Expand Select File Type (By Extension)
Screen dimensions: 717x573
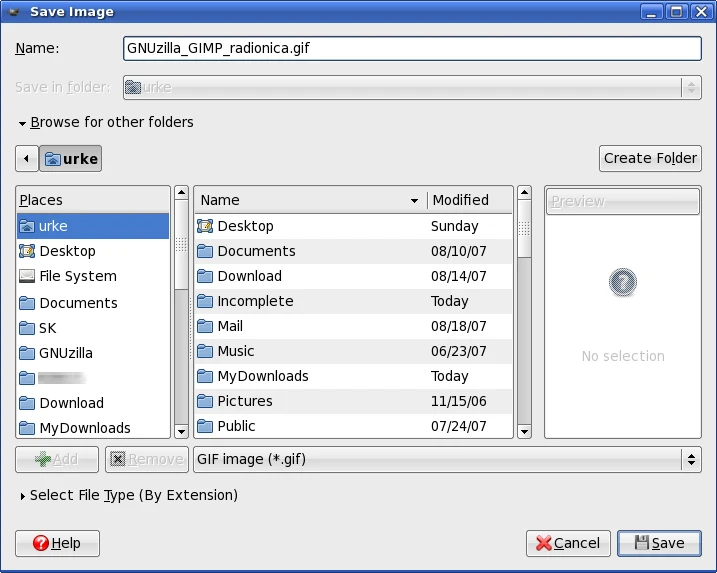click(x=22, y=496)
